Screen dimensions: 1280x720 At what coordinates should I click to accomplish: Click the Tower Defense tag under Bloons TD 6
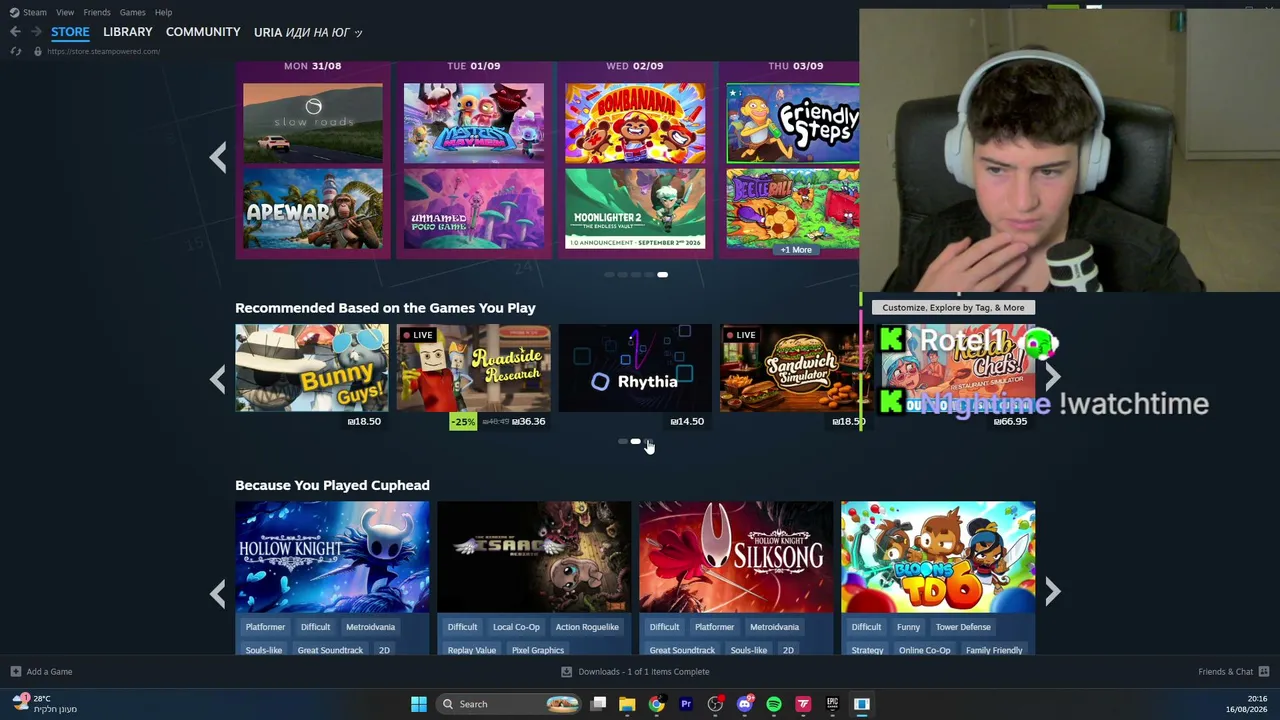coord(963,627)
